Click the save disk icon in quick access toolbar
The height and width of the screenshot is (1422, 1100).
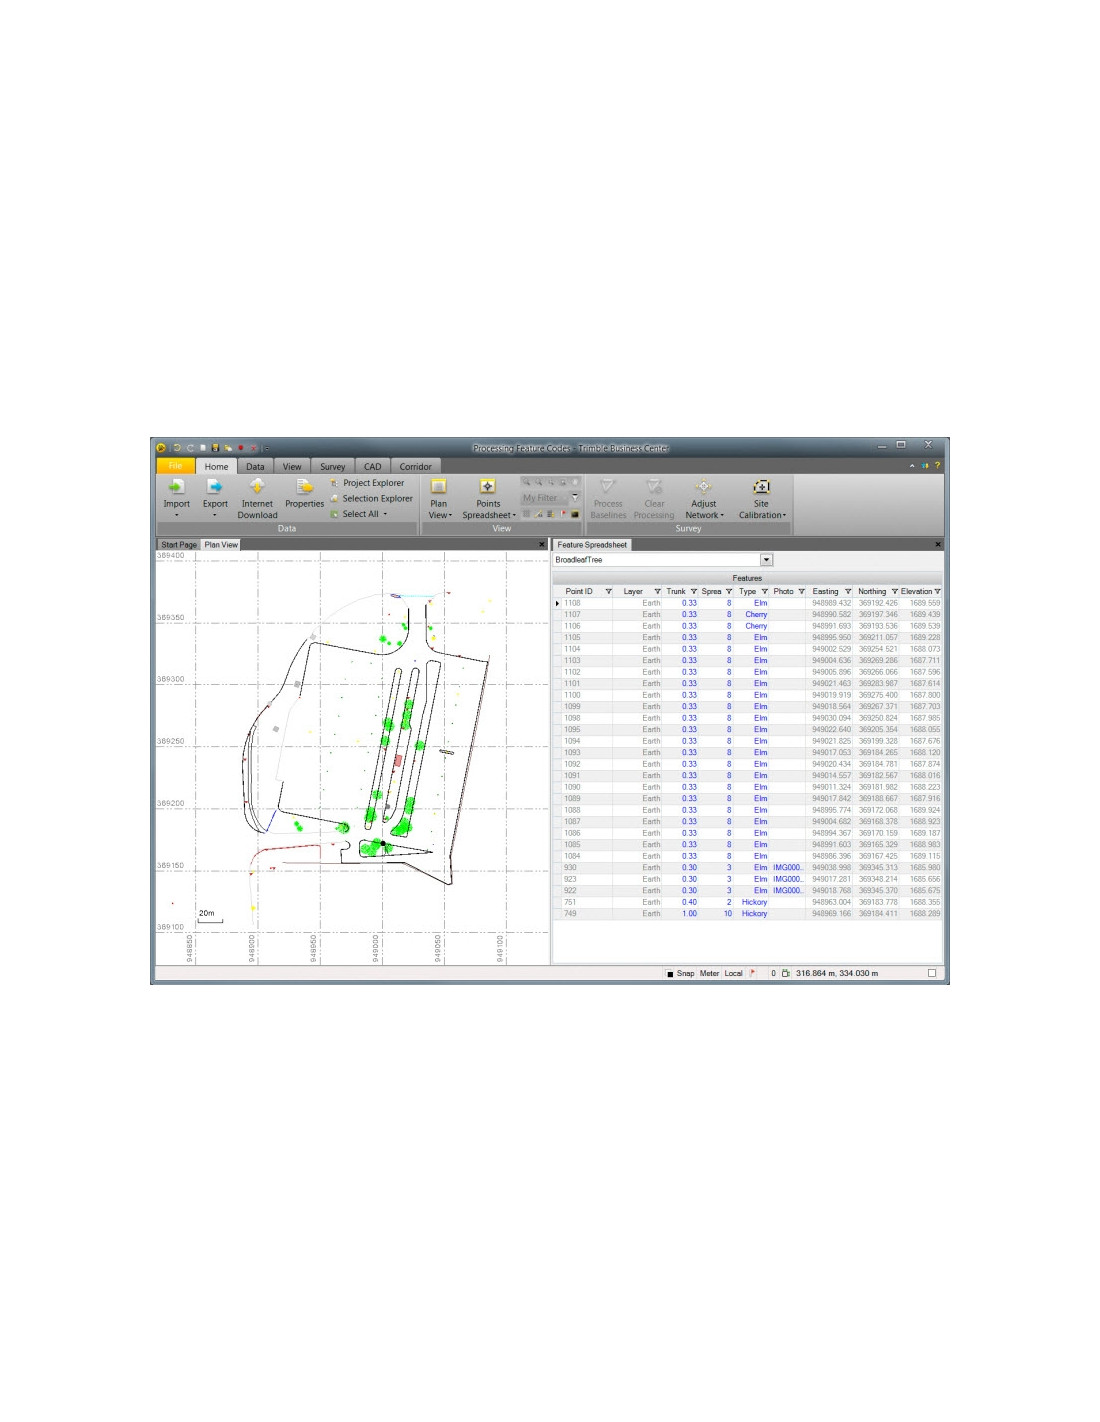point(215,448)
